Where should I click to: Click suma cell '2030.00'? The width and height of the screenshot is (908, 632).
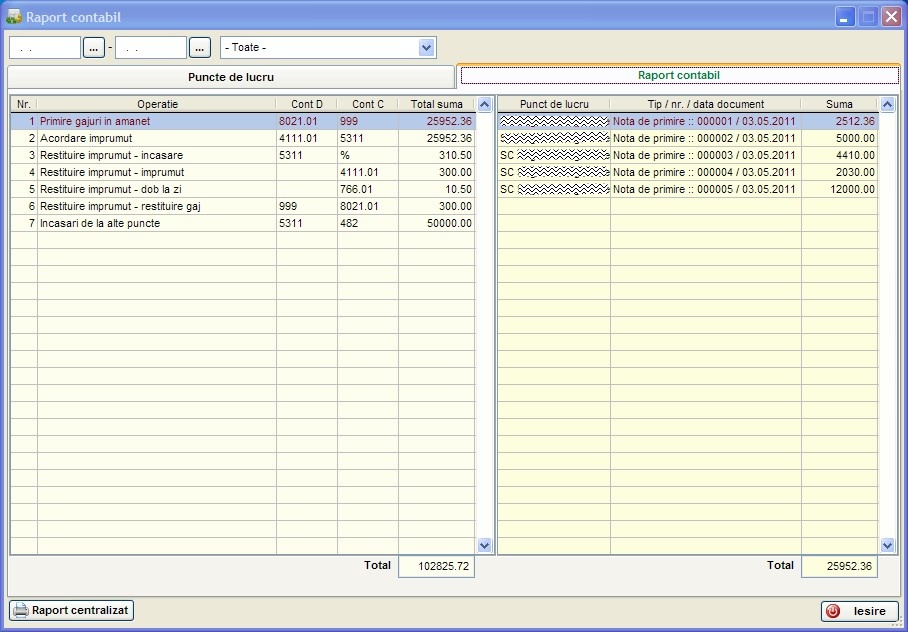click(840, 172)
